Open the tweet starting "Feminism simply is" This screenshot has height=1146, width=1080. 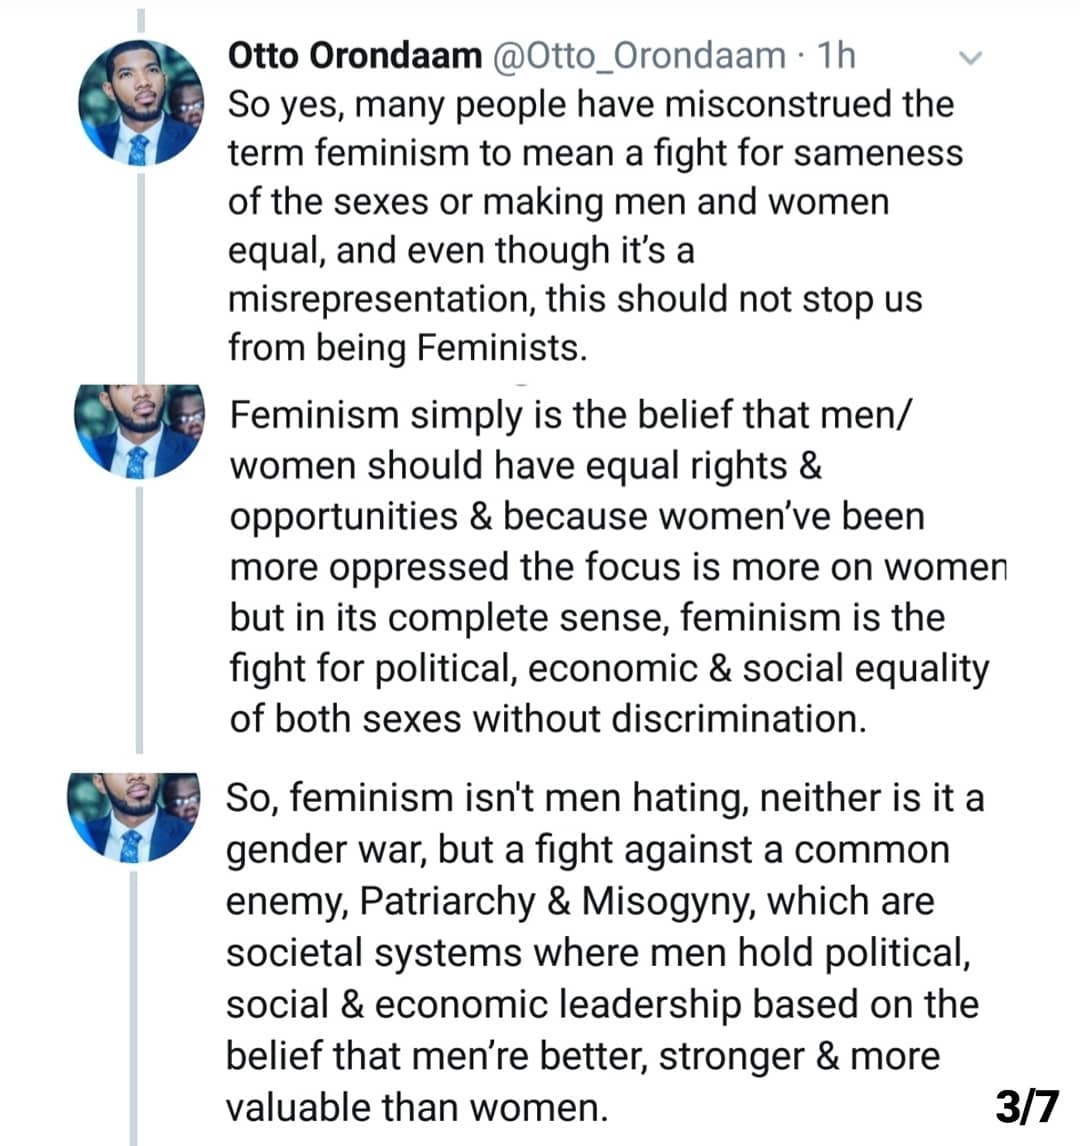pos(617,566)
